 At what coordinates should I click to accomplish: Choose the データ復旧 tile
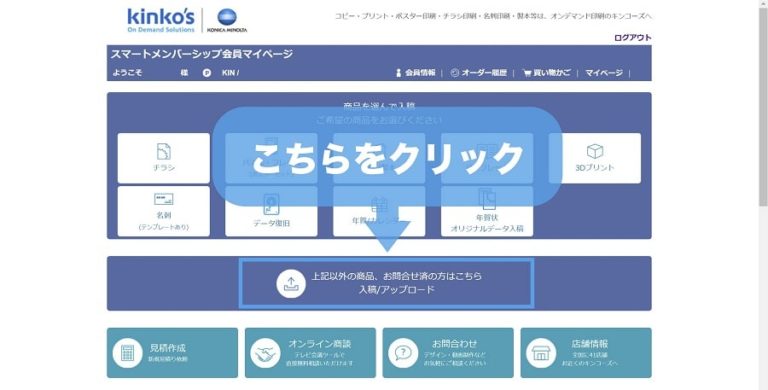[x=271, y=211]
